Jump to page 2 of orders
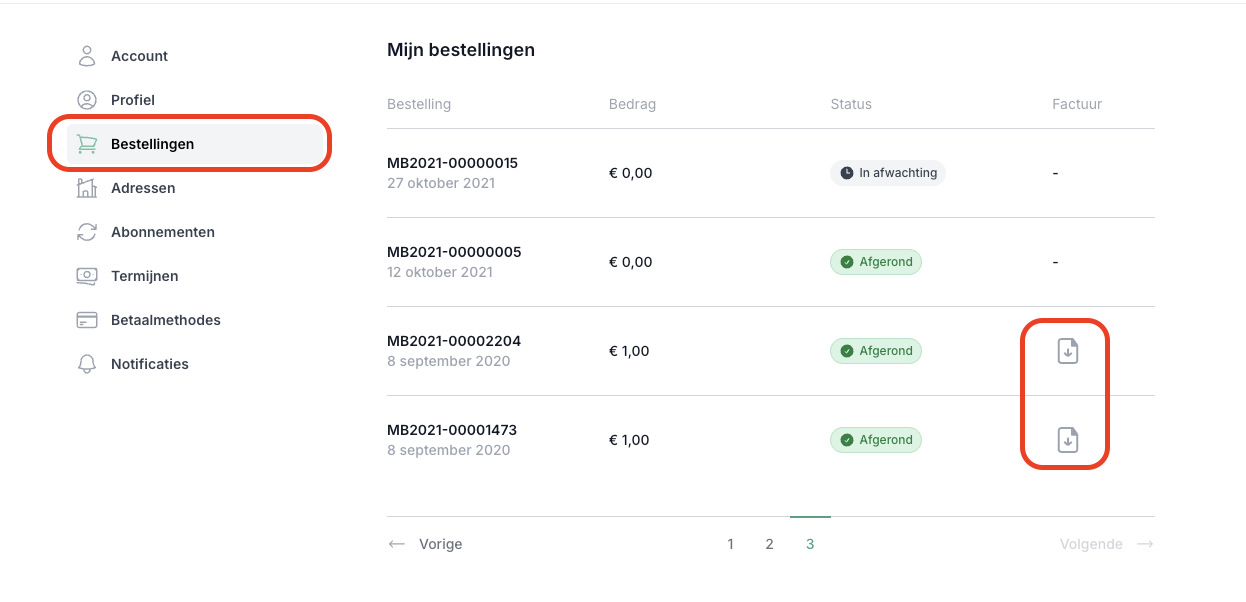The width and height of the screenshot is (1246, 602). (769, 544)
